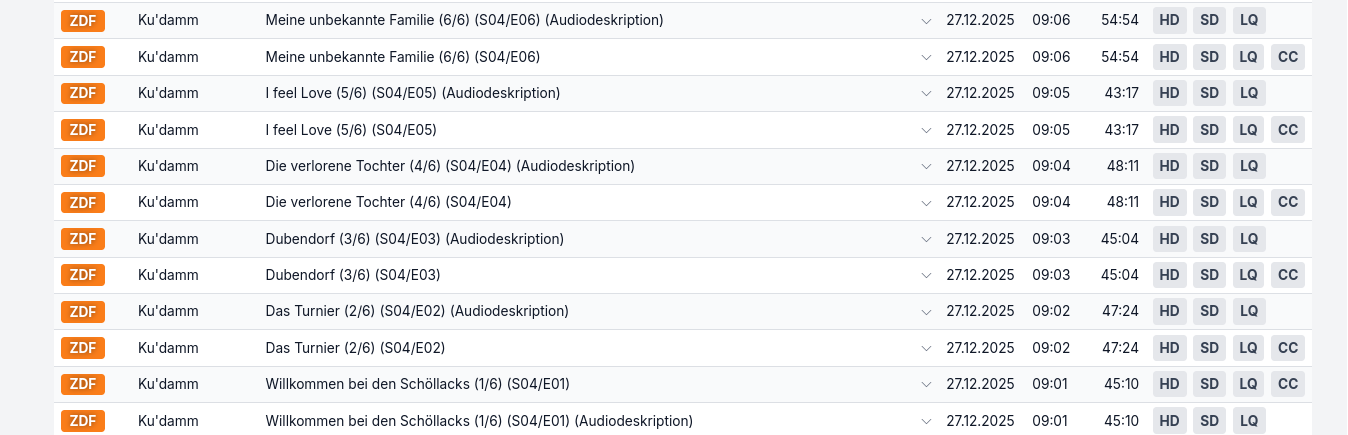The height and width of the screenshot is (435, 1348).
Task: Select LQ for Dubendorf (3/6) Audiodeskription
Action: (x=1248, y=239)
